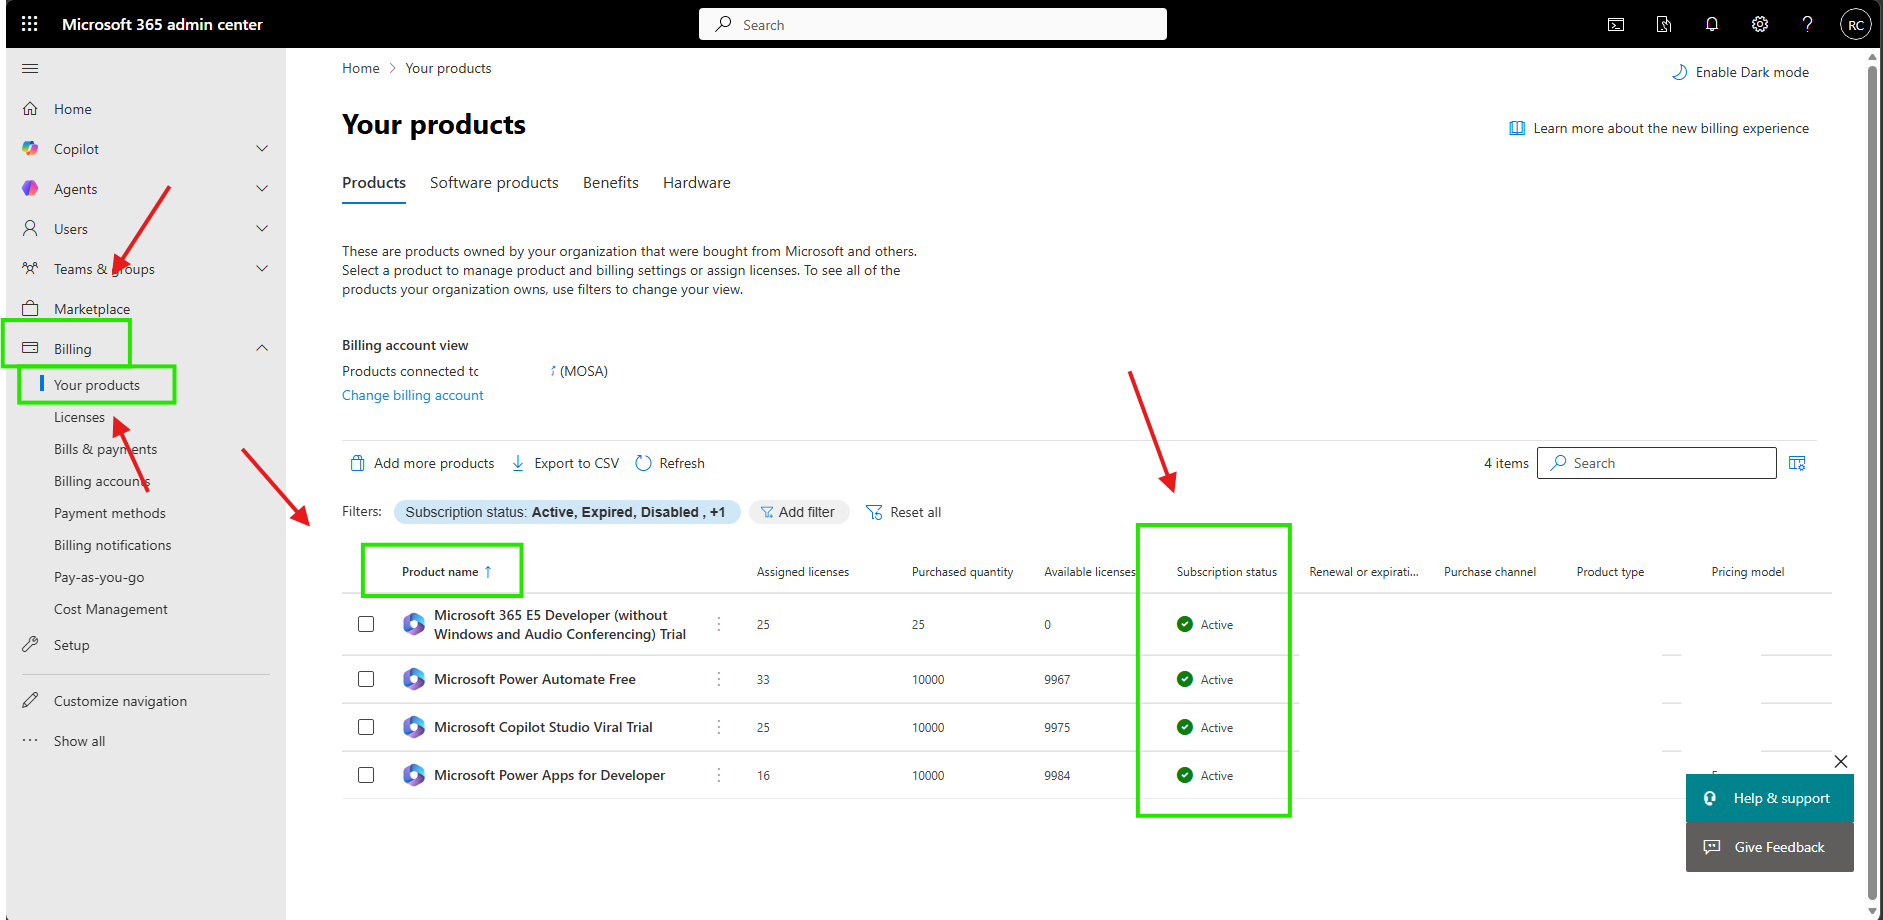Open Bills & payments in sidebar

click(105, 449)
